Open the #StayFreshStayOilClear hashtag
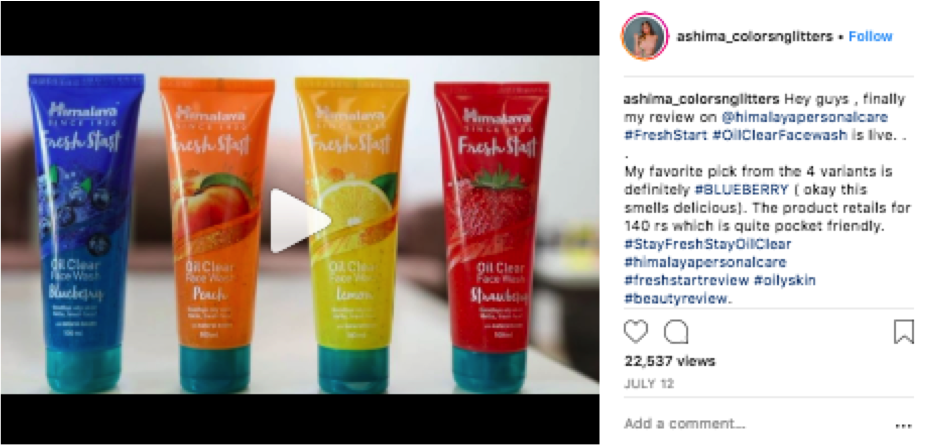Screen dimensions: 935x445 pos(707,244)
